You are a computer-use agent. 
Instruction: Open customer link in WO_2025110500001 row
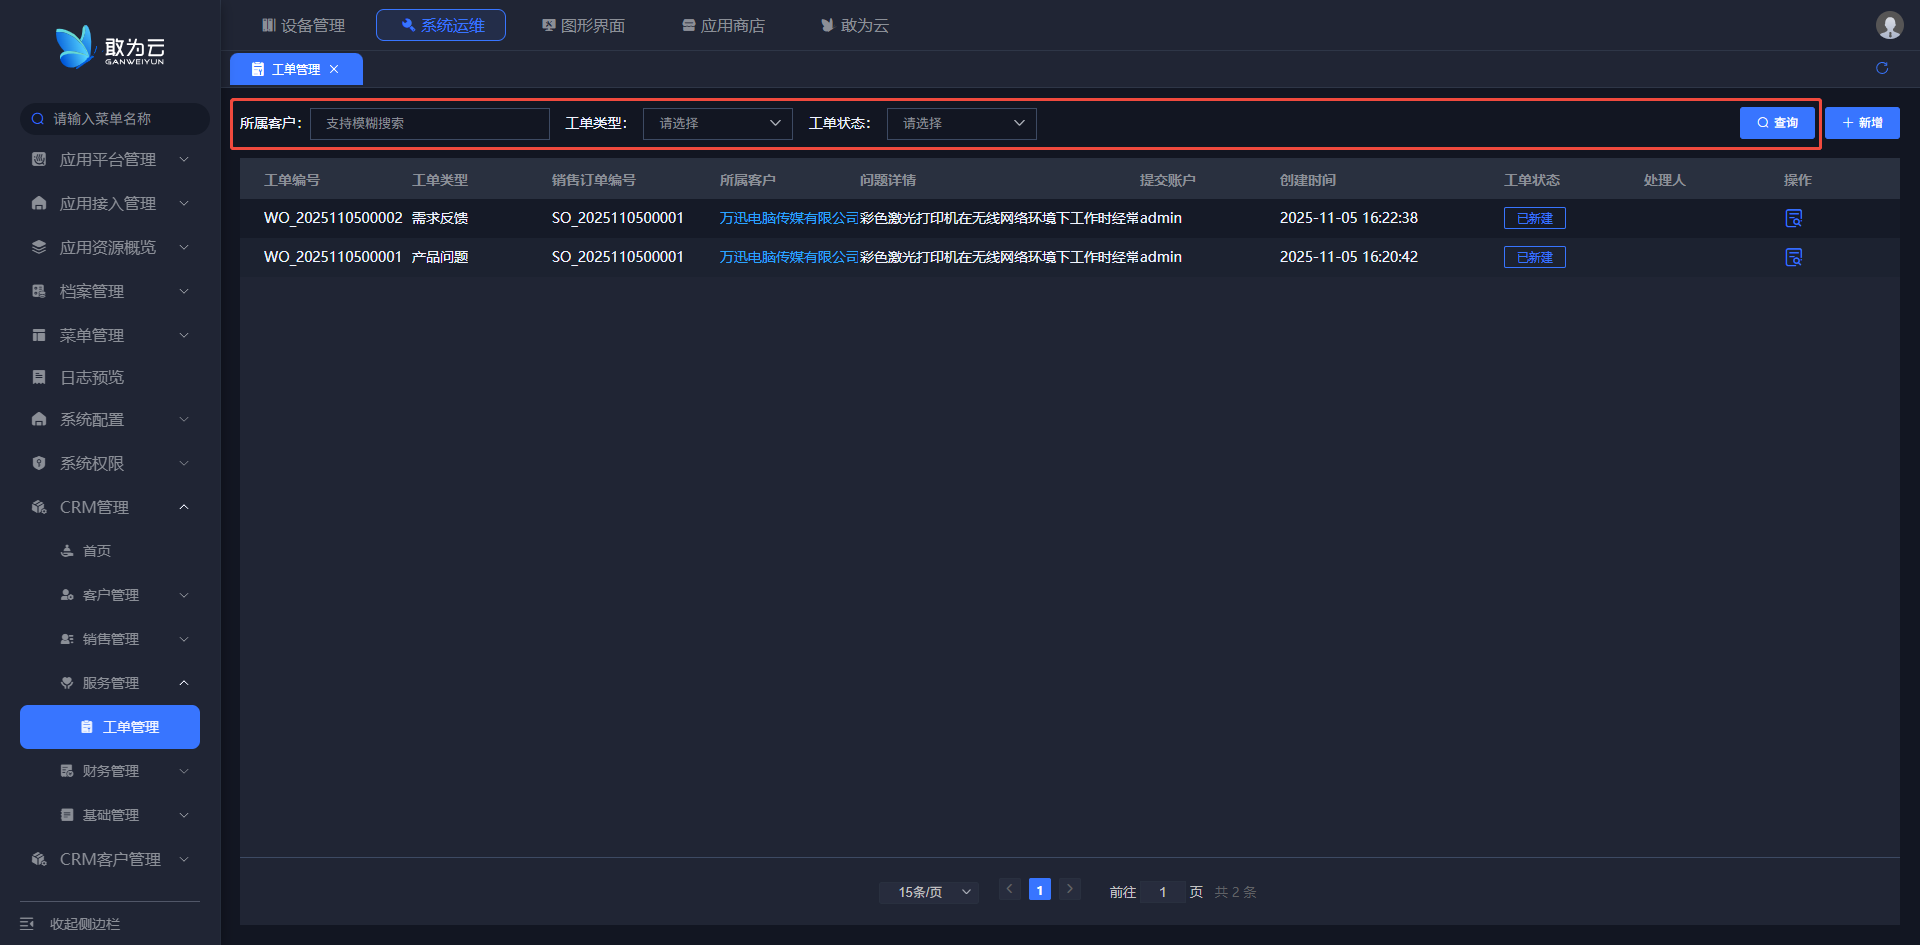point(789,257)
